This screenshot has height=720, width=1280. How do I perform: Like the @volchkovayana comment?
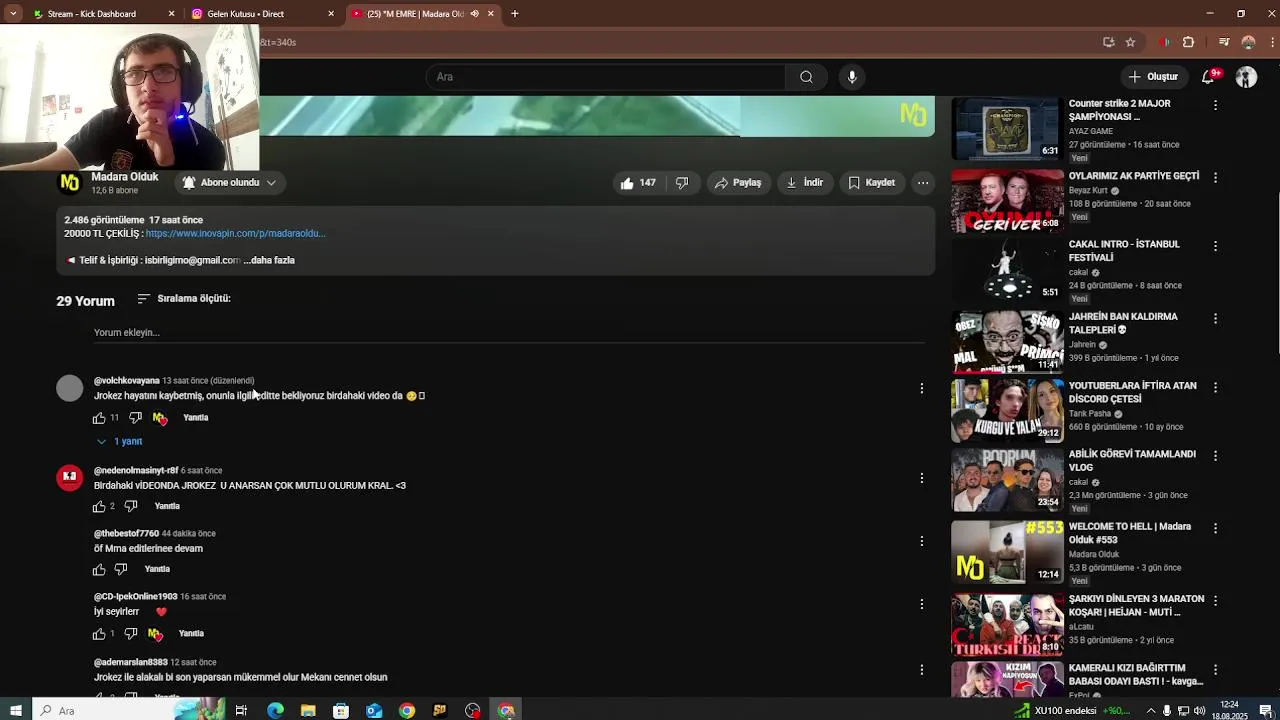[99, 418]
